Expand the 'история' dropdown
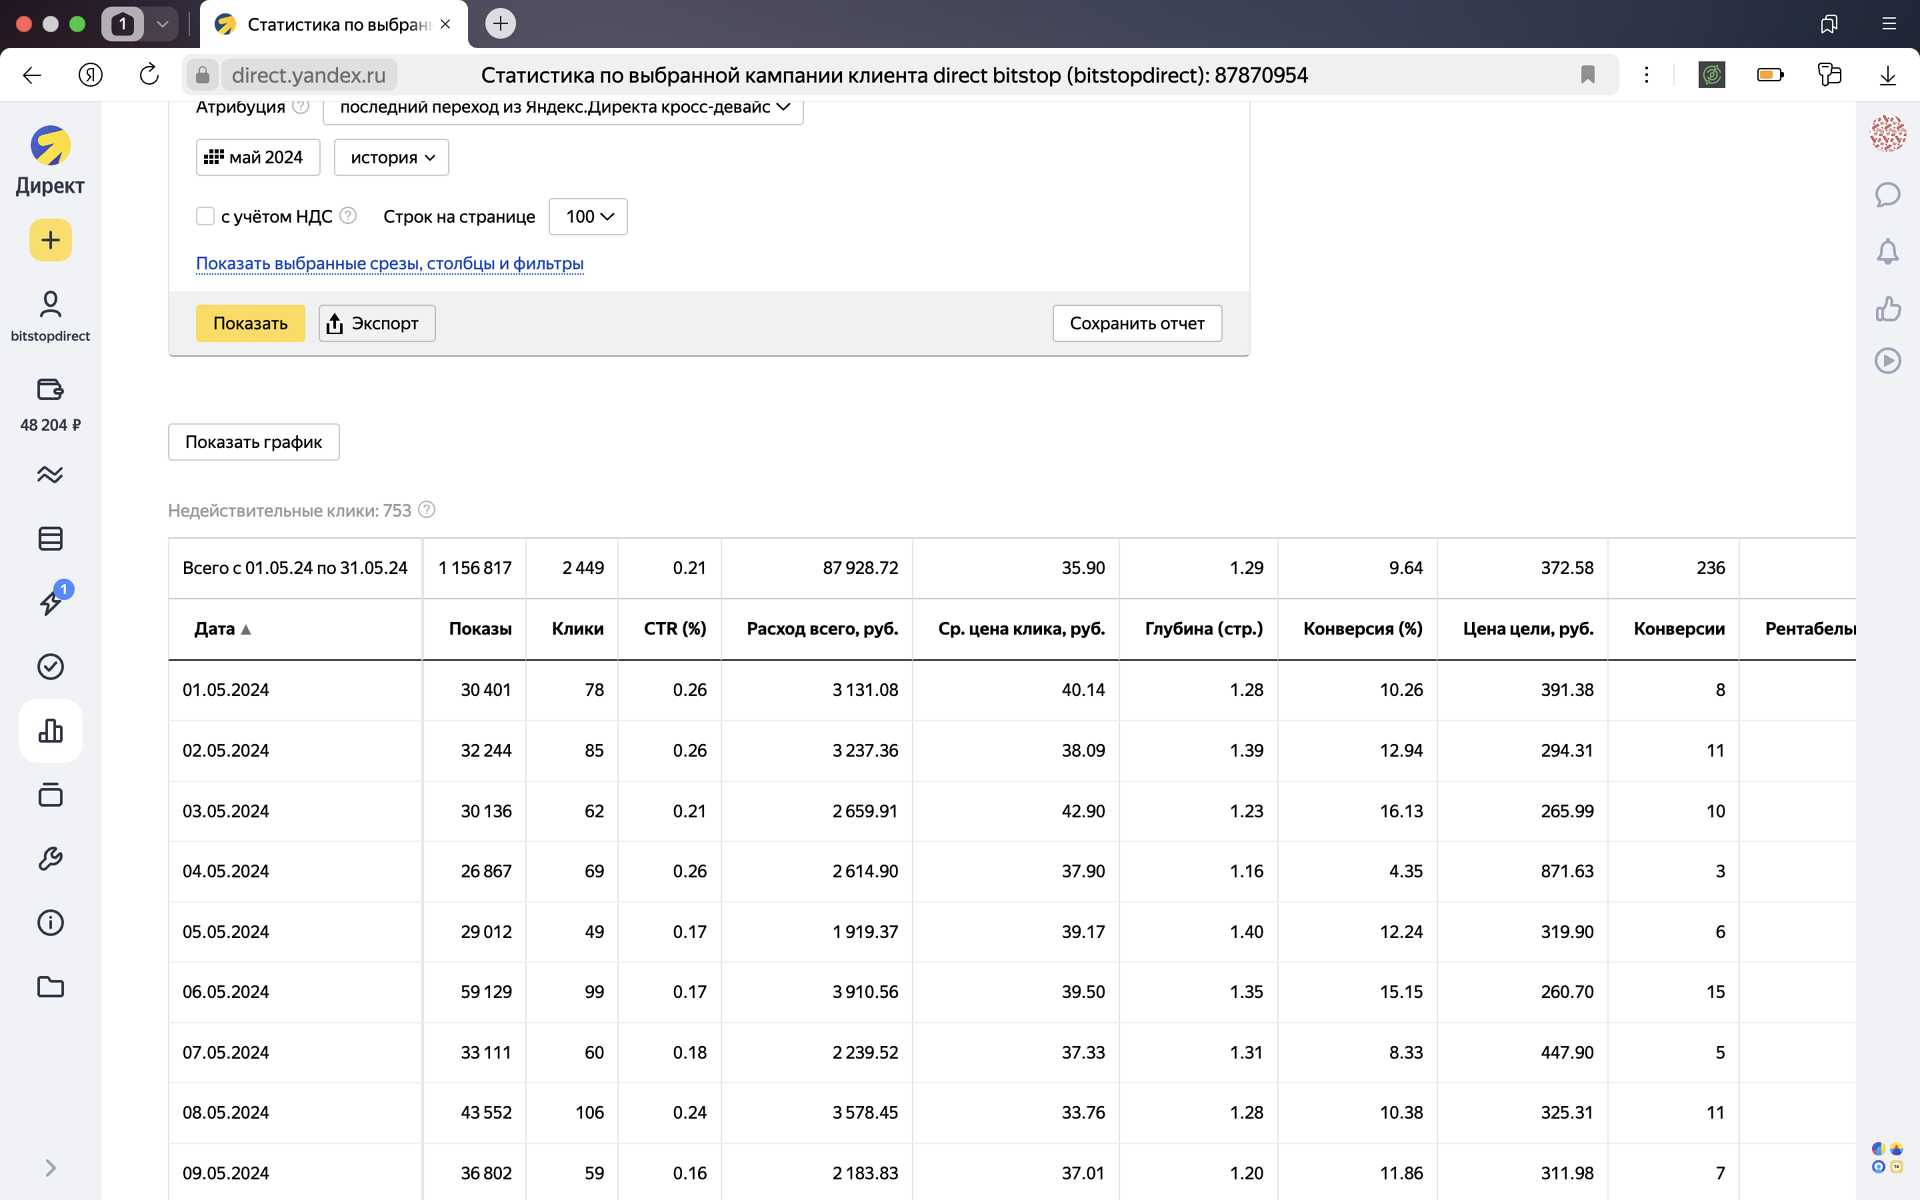The image size is (1920, 1200). click(391, 157)
